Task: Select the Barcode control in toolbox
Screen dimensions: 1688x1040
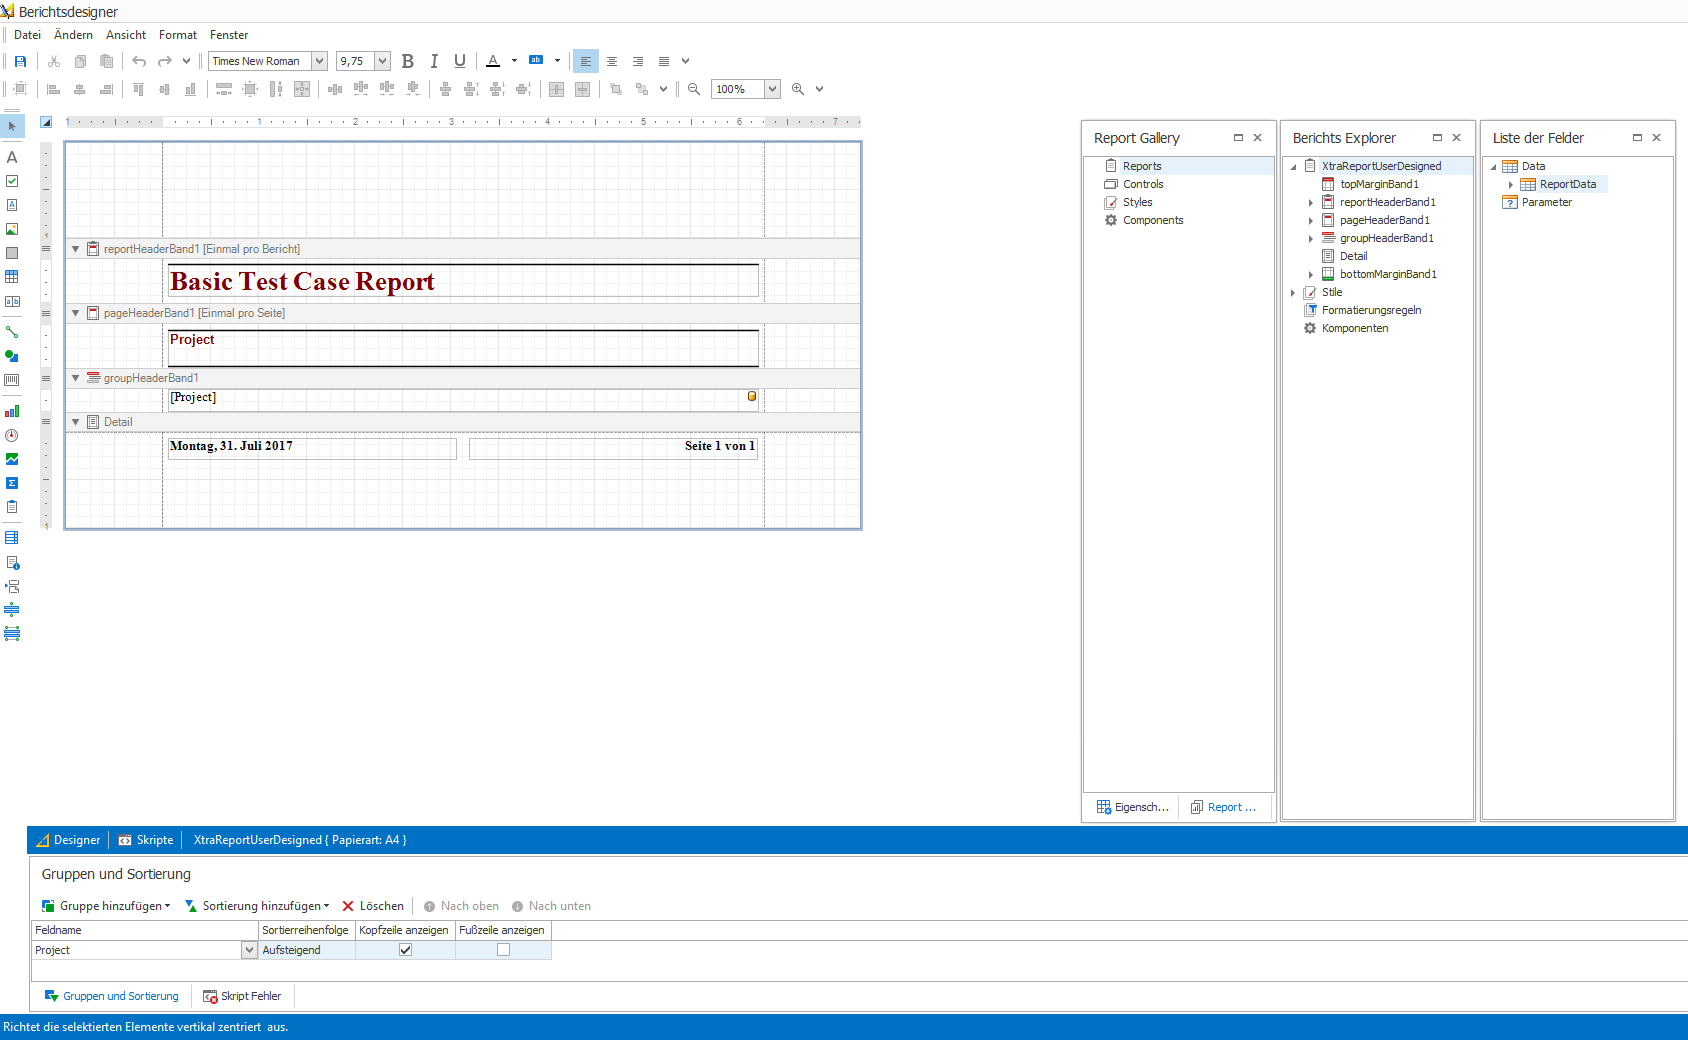Action: point(12,380)
